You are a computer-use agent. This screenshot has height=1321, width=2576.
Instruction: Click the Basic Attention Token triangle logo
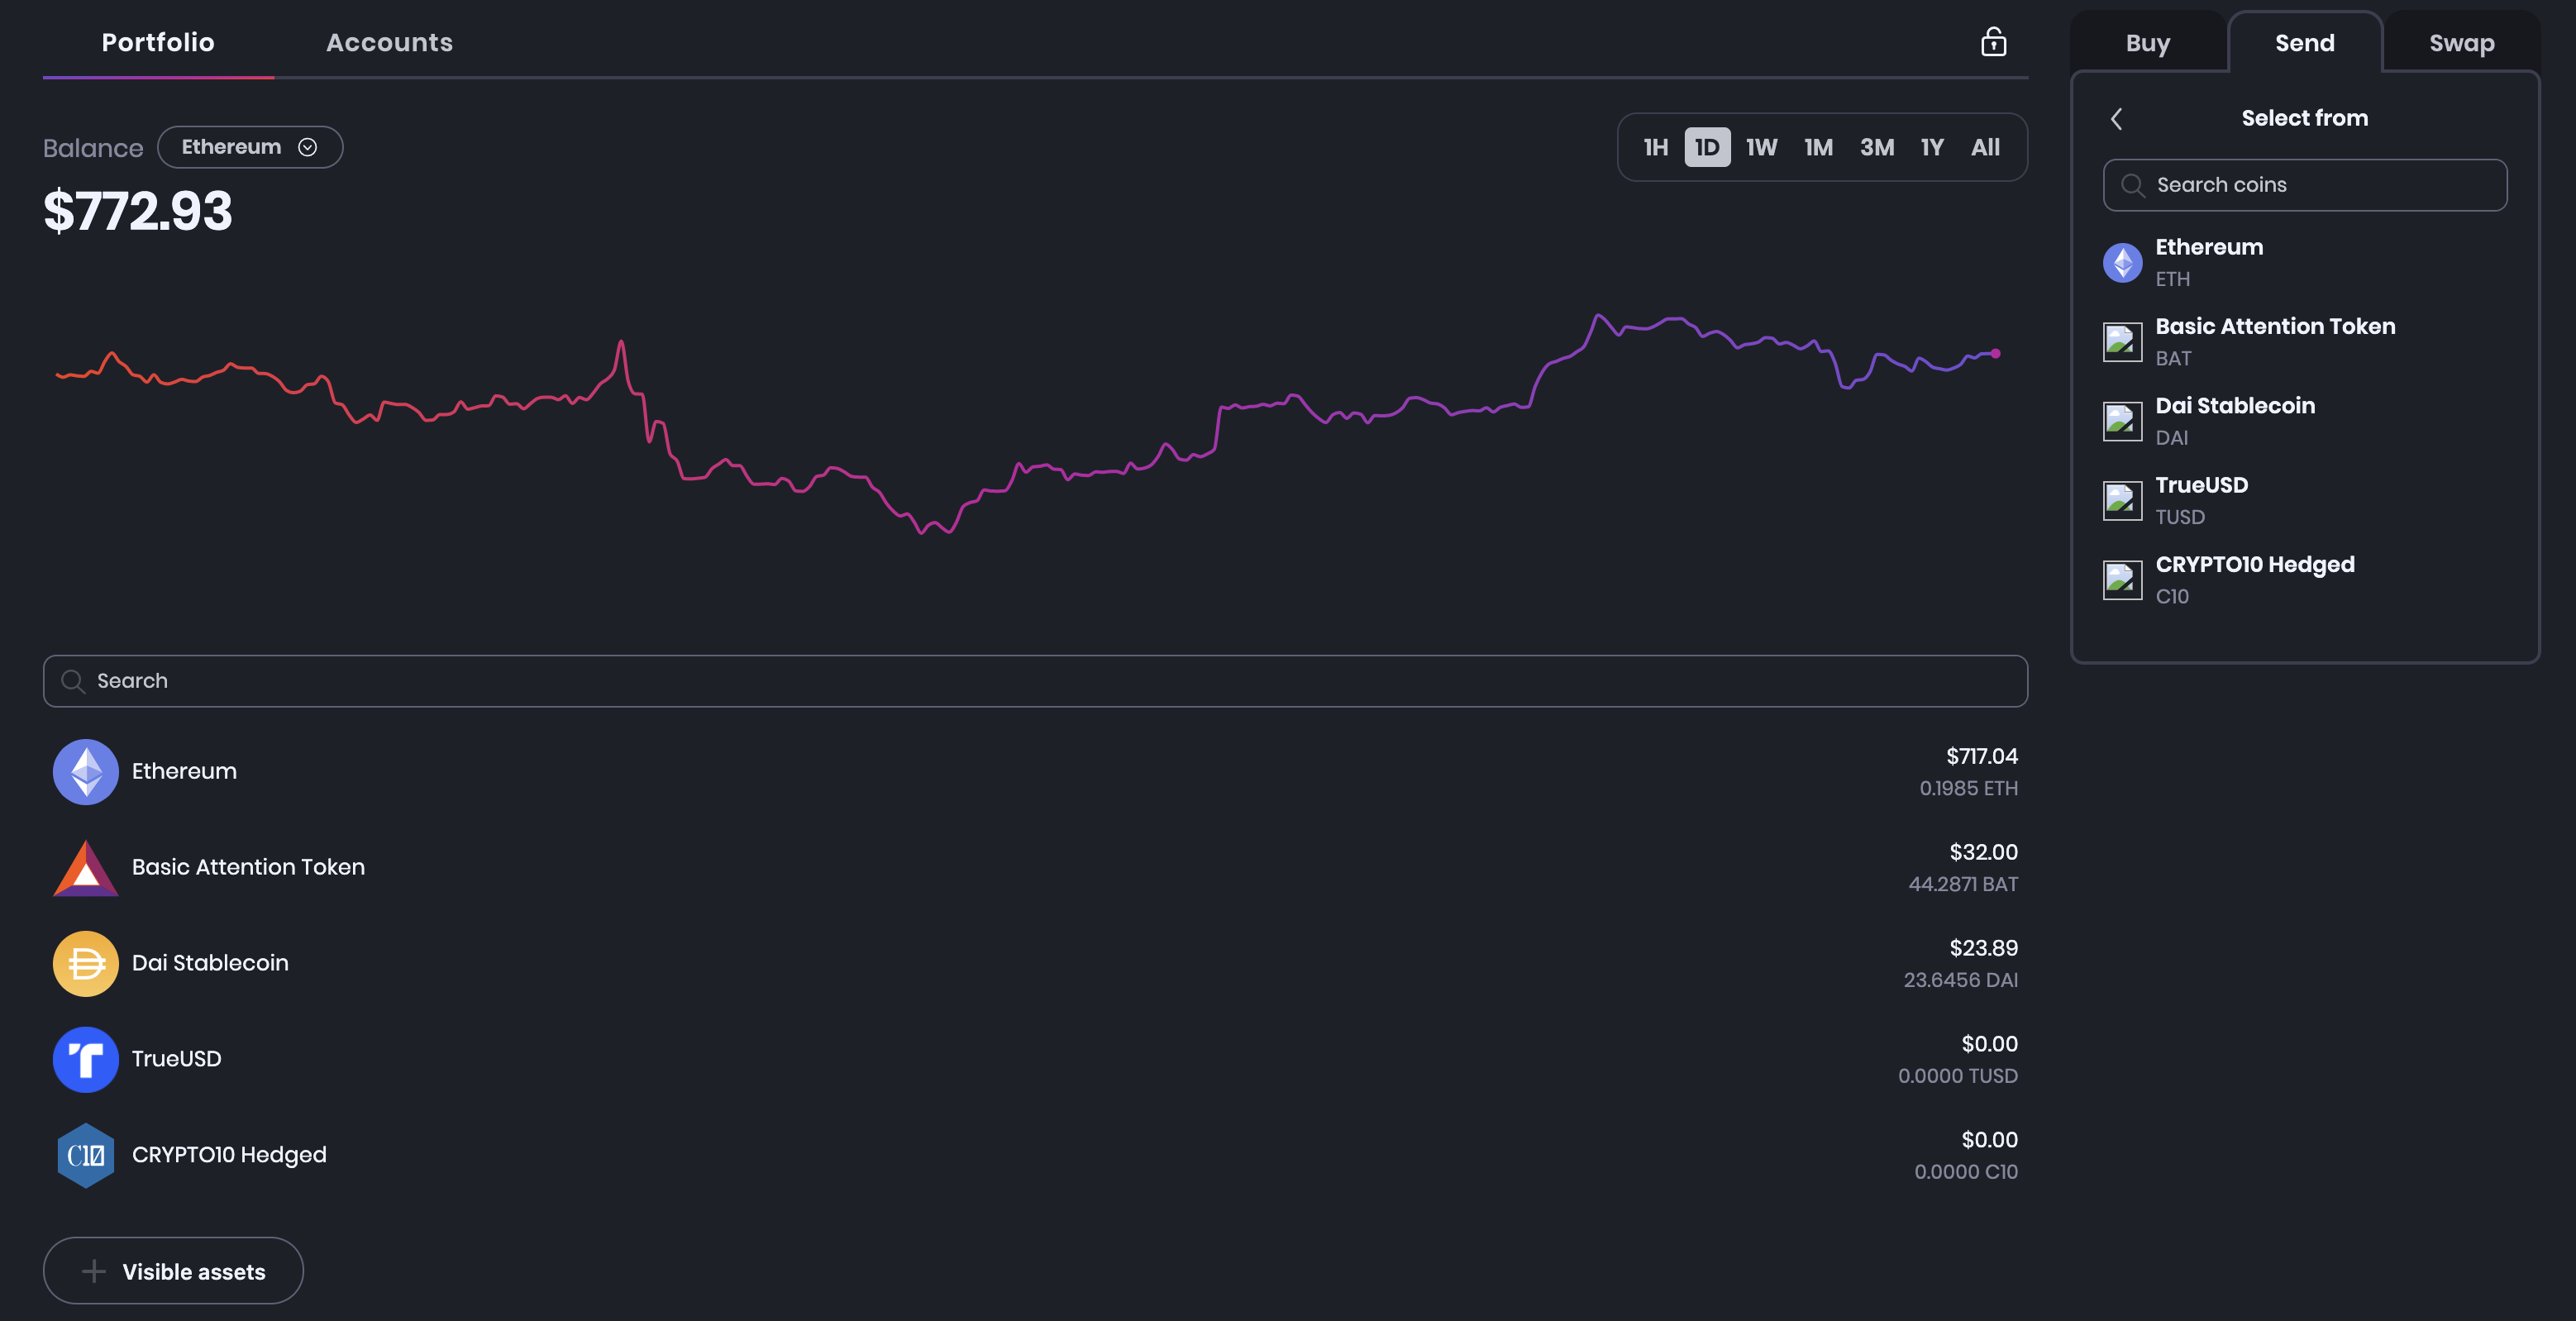click(x=86, y=868)
